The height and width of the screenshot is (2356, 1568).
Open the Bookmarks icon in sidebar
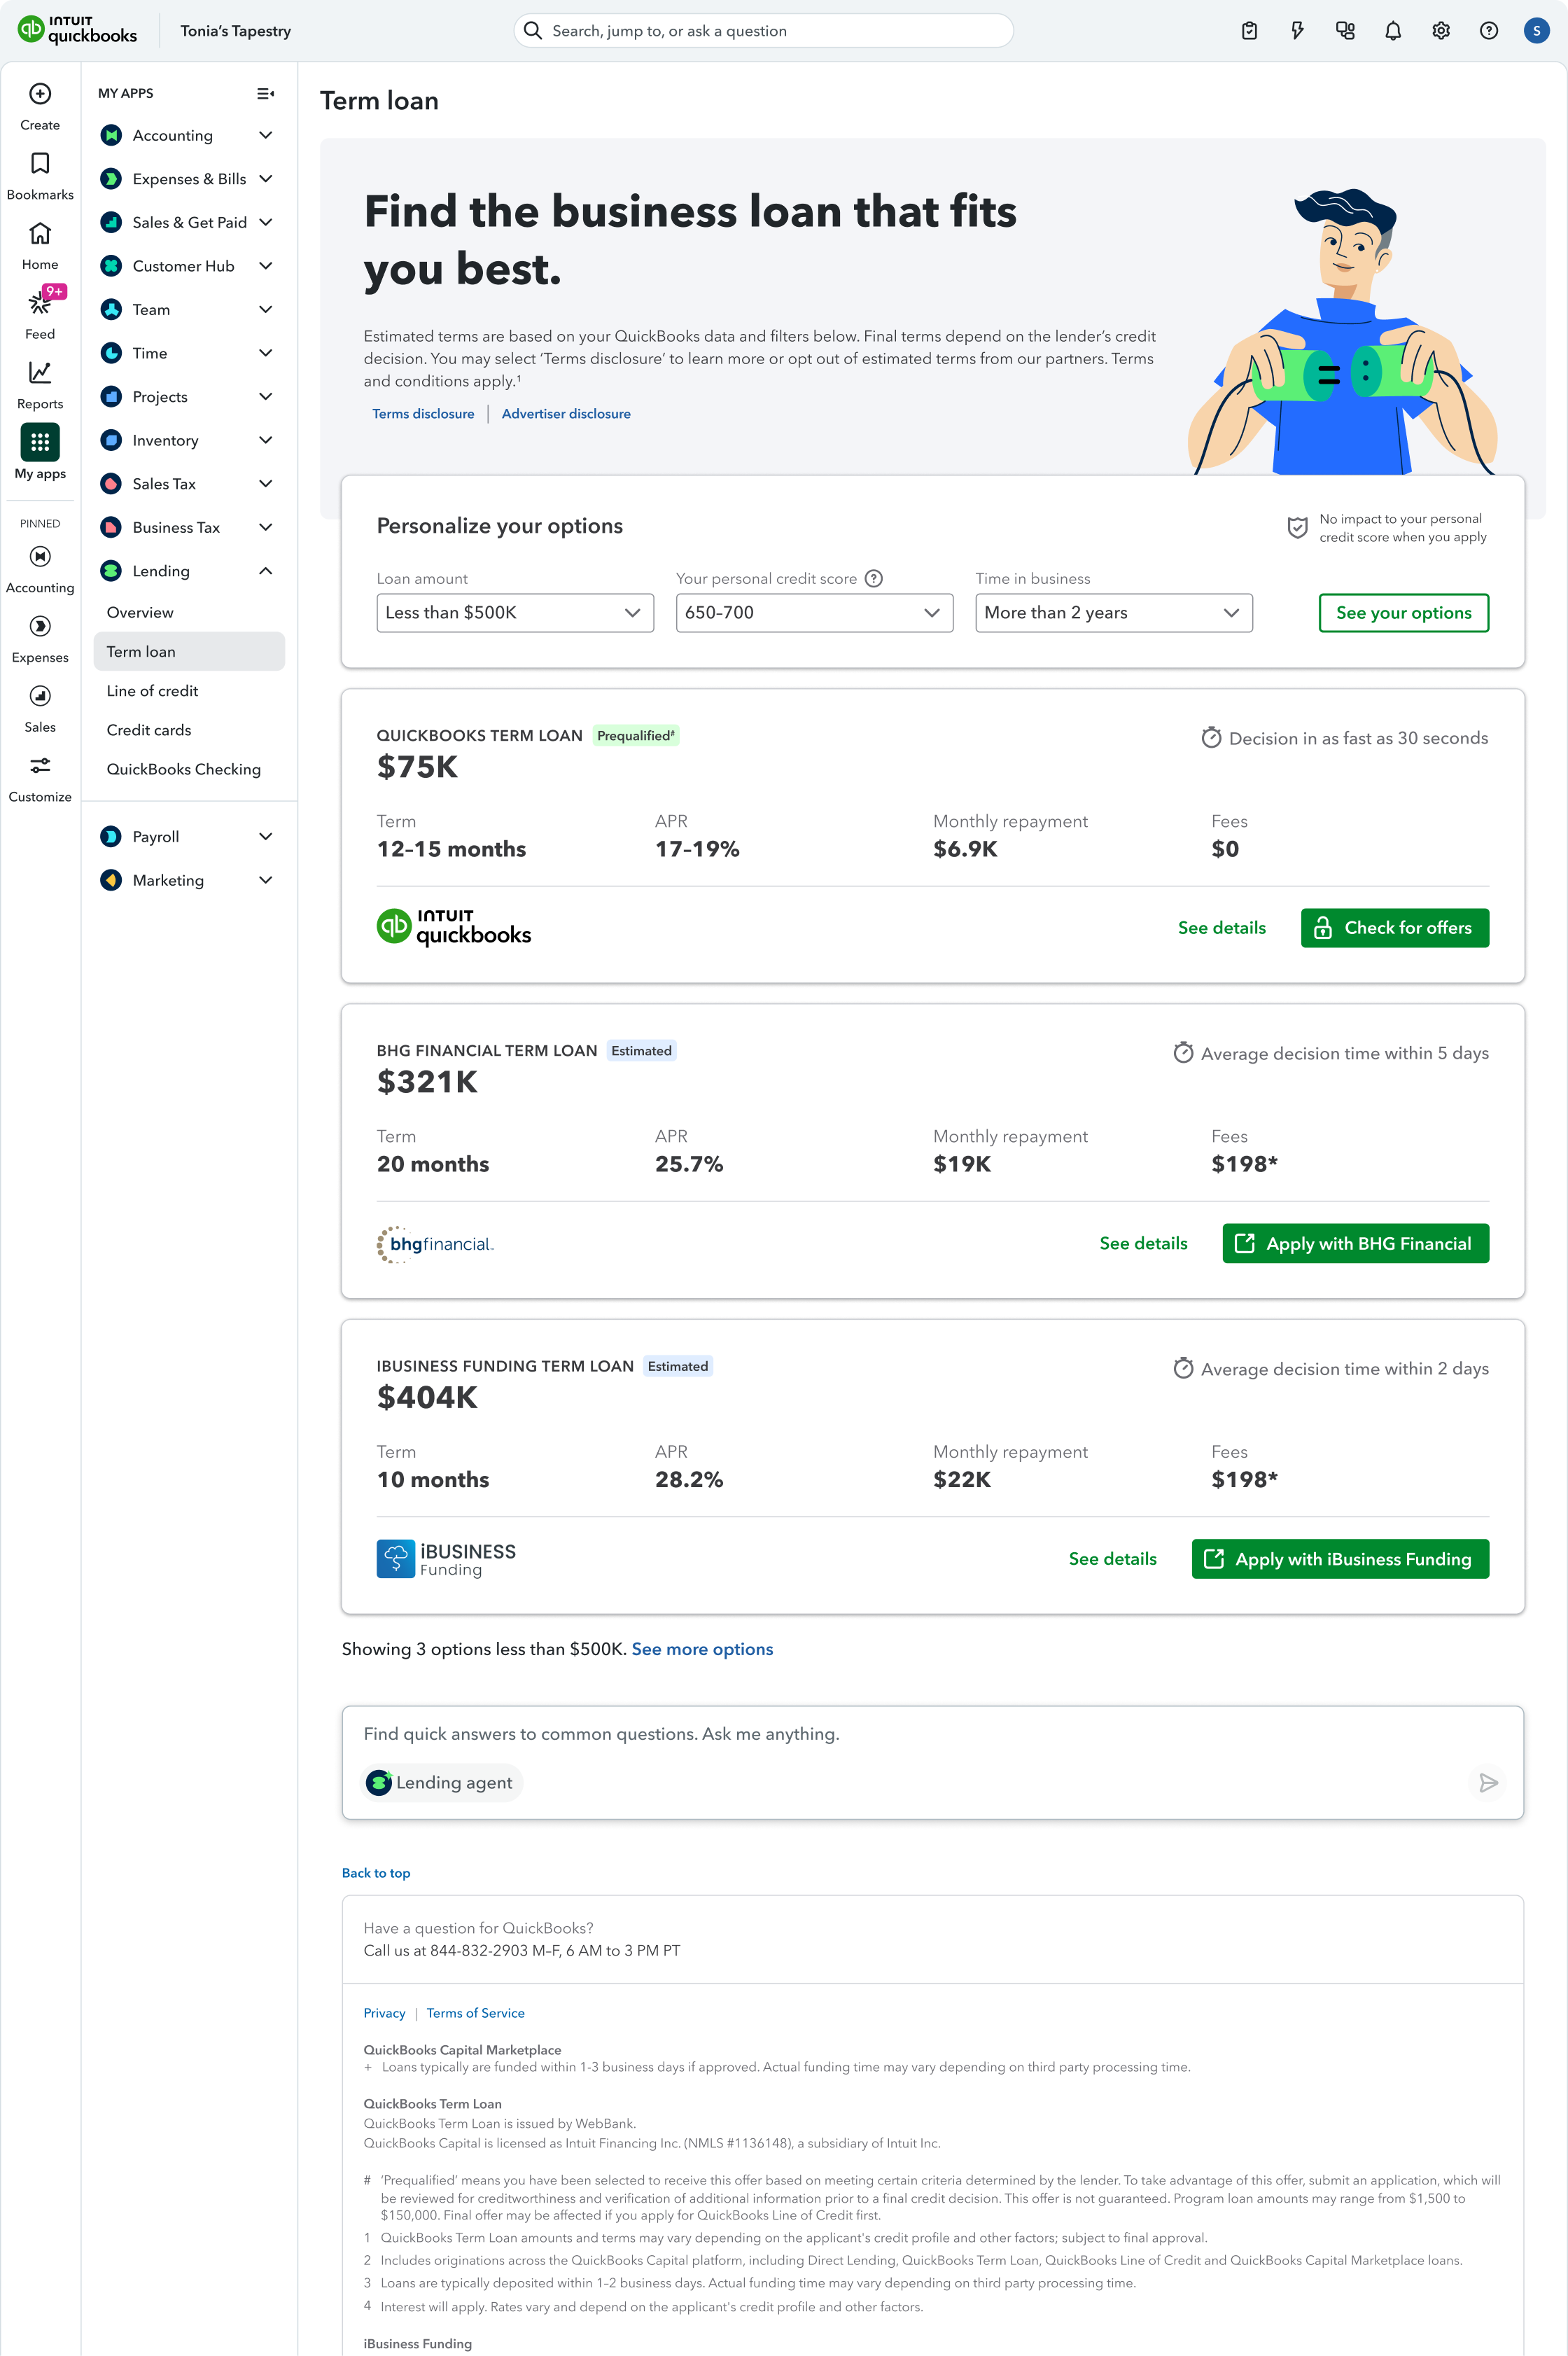click(40, 164)
